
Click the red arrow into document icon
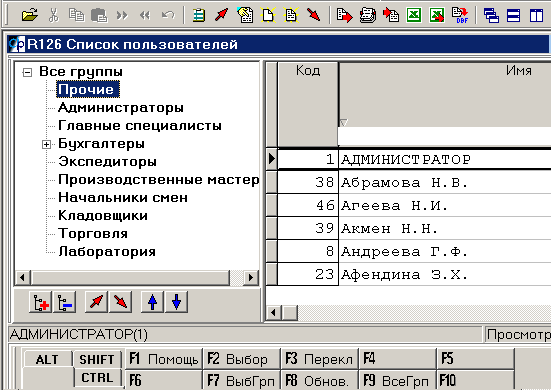tap(391, 15)
